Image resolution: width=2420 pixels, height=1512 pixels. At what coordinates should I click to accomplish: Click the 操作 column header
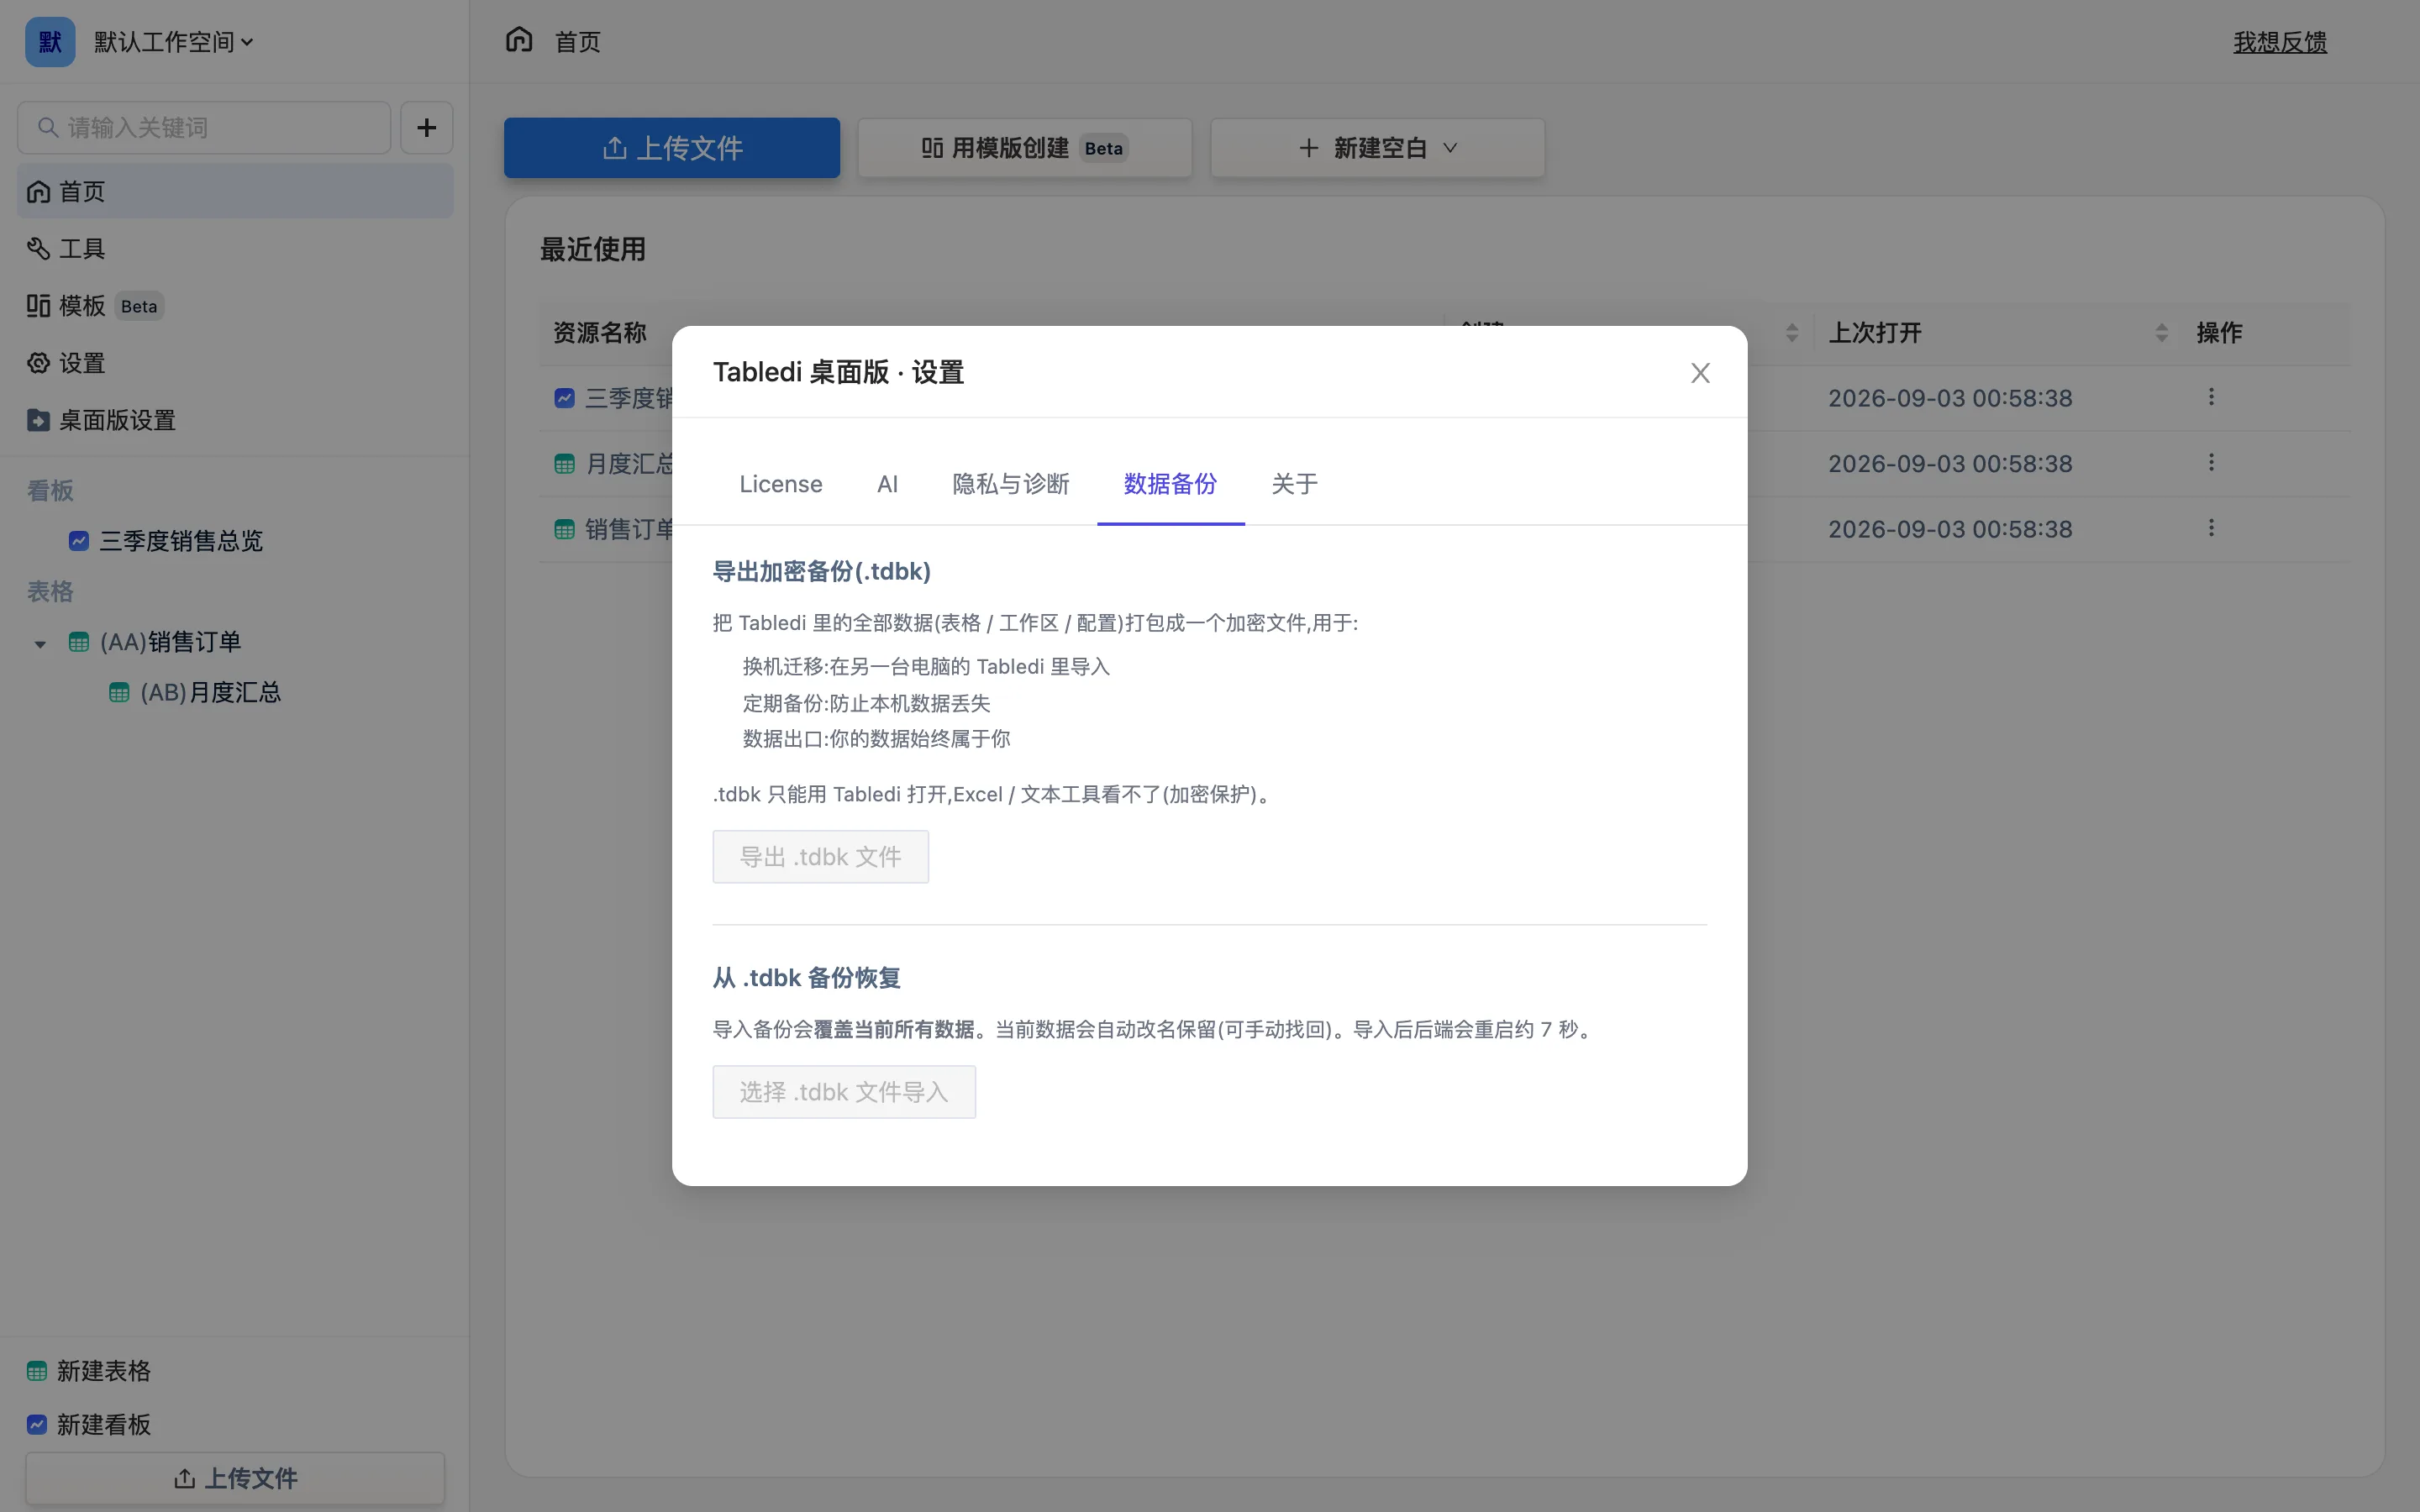tap(2219, 333)
